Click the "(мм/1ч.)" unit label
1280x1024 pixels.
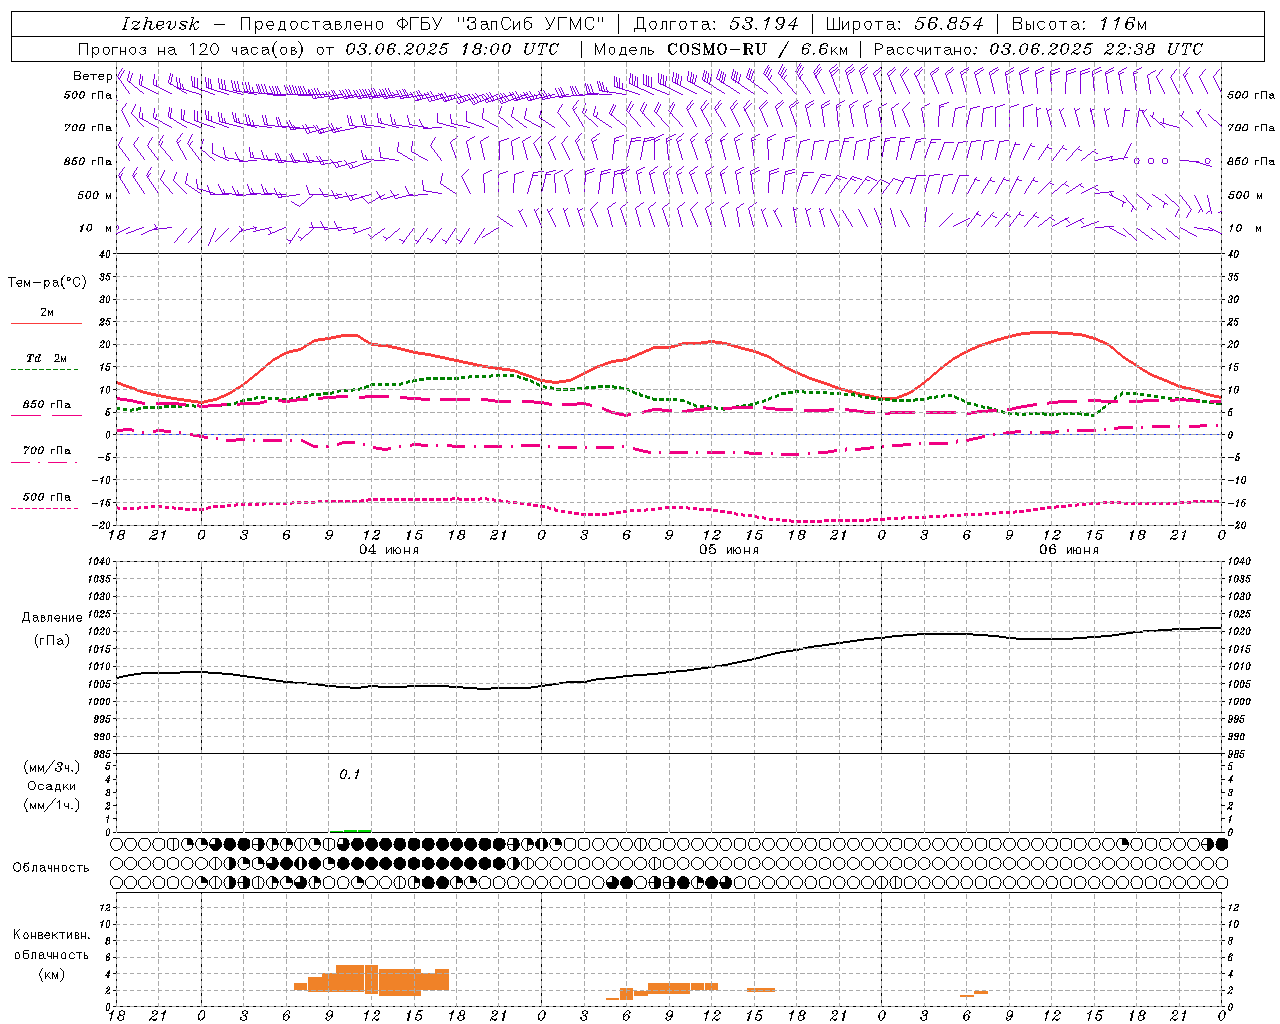(52, 805)
